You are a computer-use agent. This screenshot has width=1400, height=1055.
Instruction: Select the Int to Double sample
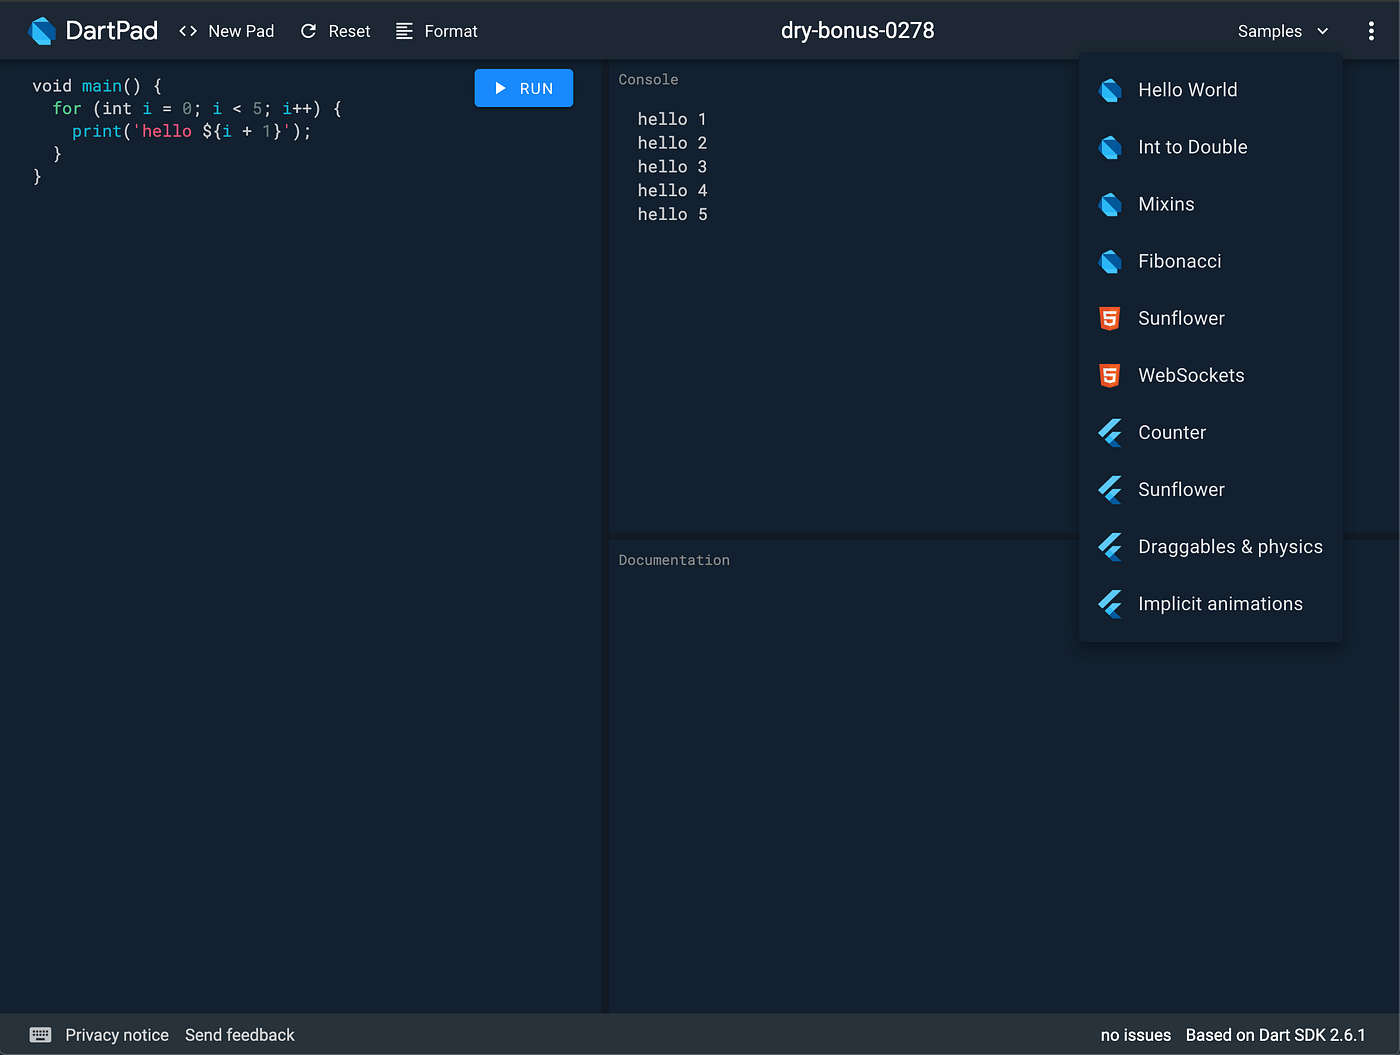(1192, 147)
